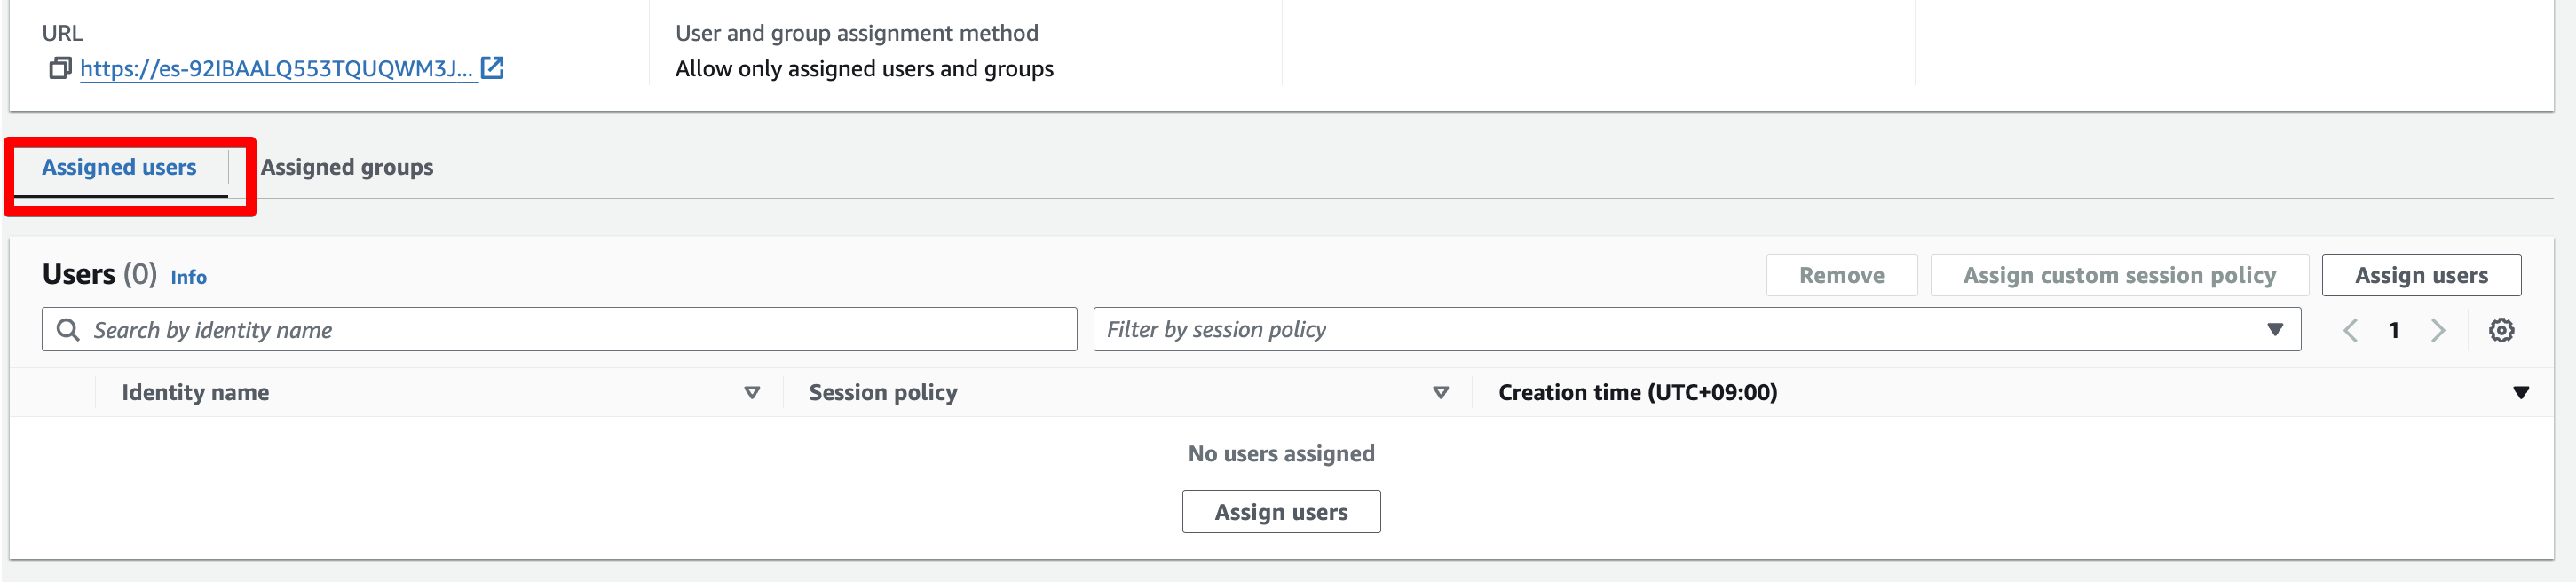This screenshot has width=2576, height=582.
Task: Click Assign users below No users assigned
Action: coord(1281,512)
